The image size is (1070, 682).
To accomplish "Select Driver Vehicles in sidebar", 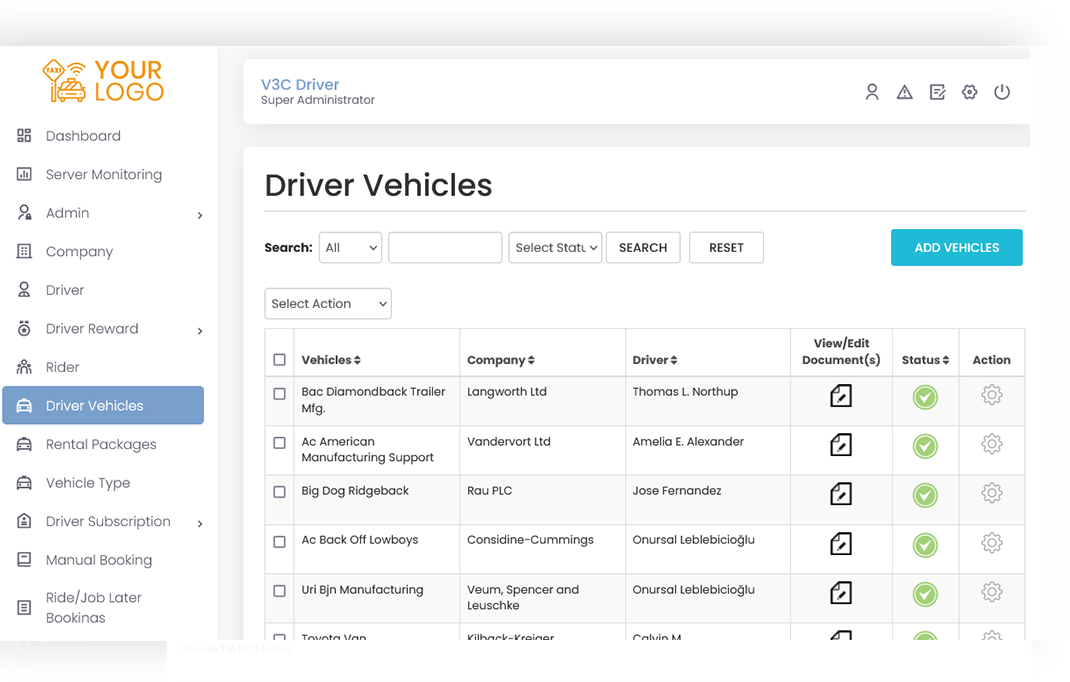I will [103, 406].
